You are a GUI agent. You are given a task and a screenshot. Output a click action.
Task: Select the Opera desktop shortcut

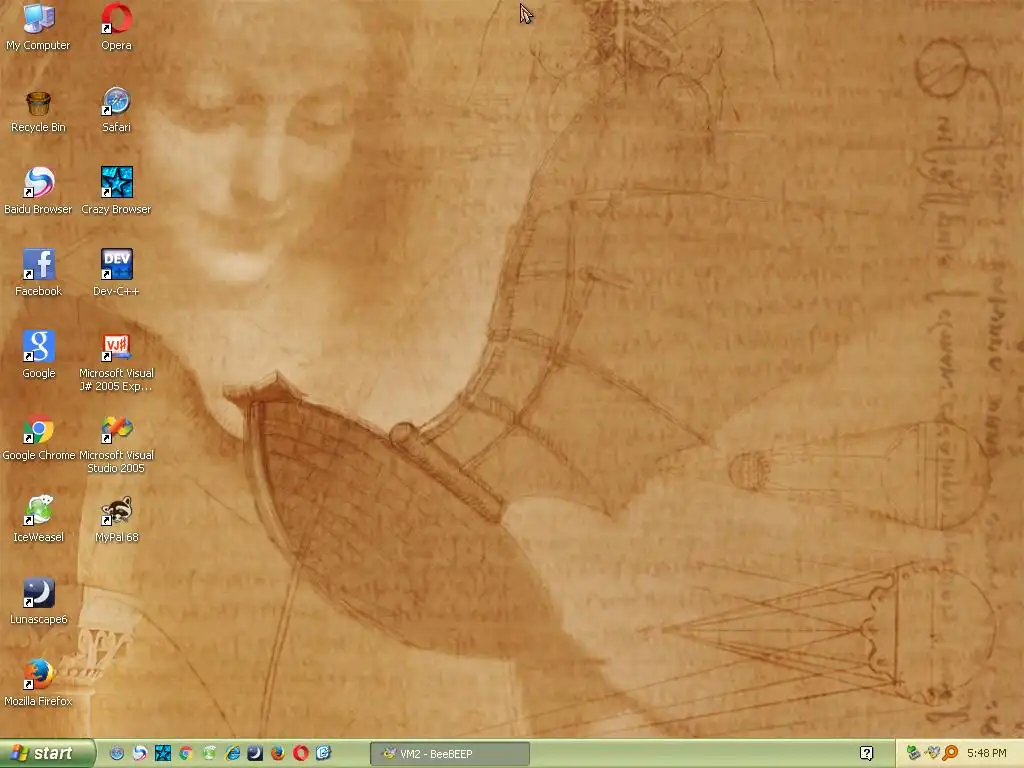pos(116,26)
